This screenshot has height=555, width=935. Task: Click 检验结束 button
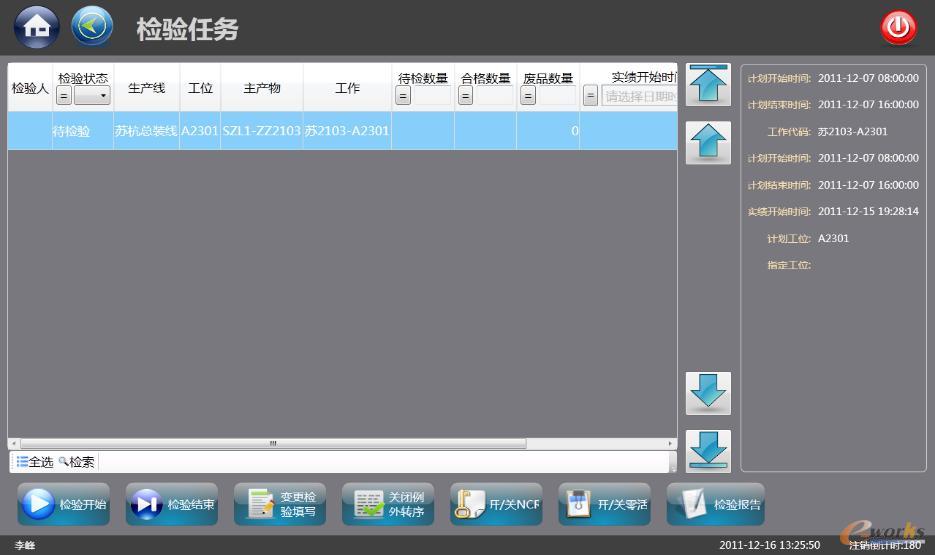[171, 504]
